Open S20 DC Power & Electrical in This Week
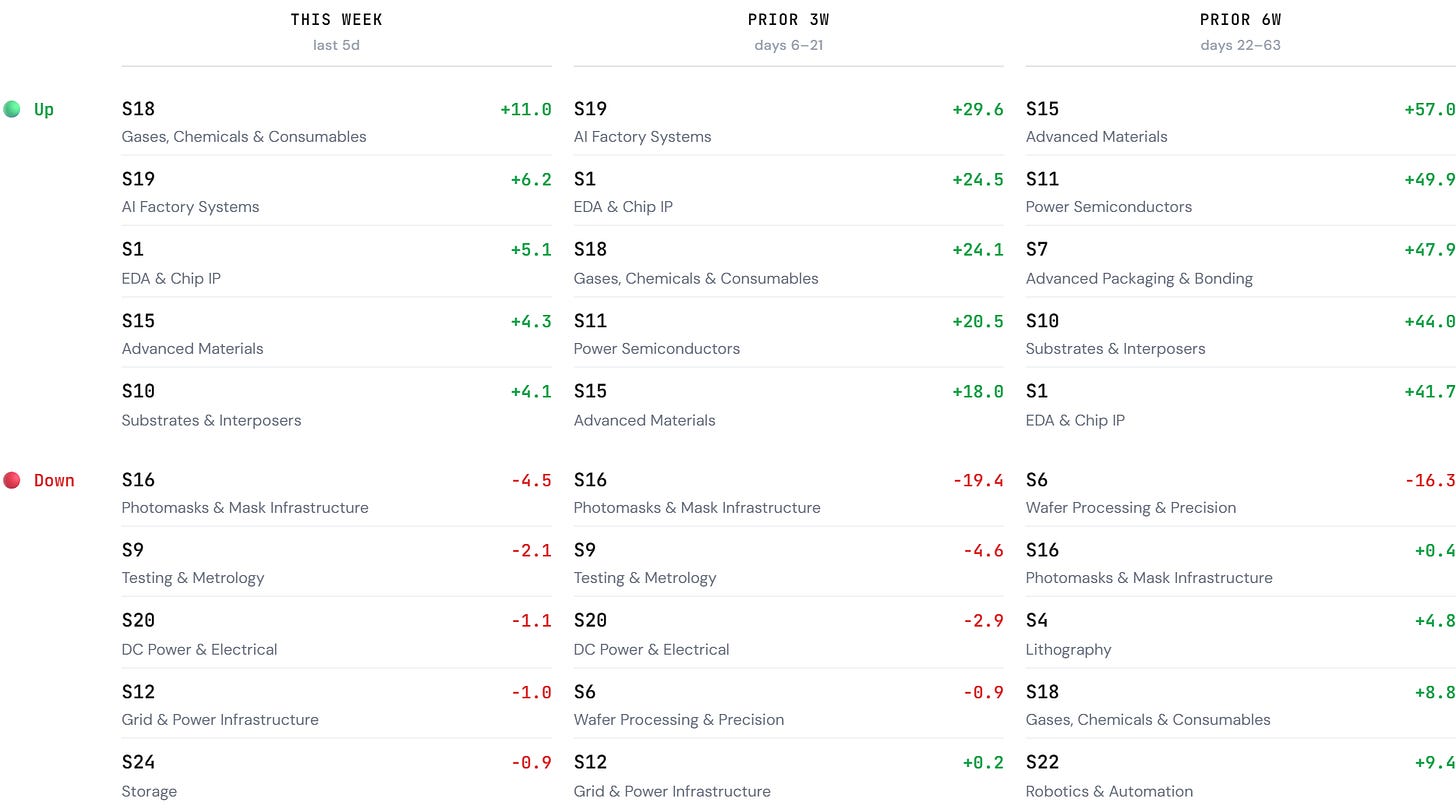Viewport: 1456px width, 809px height. 336,633
